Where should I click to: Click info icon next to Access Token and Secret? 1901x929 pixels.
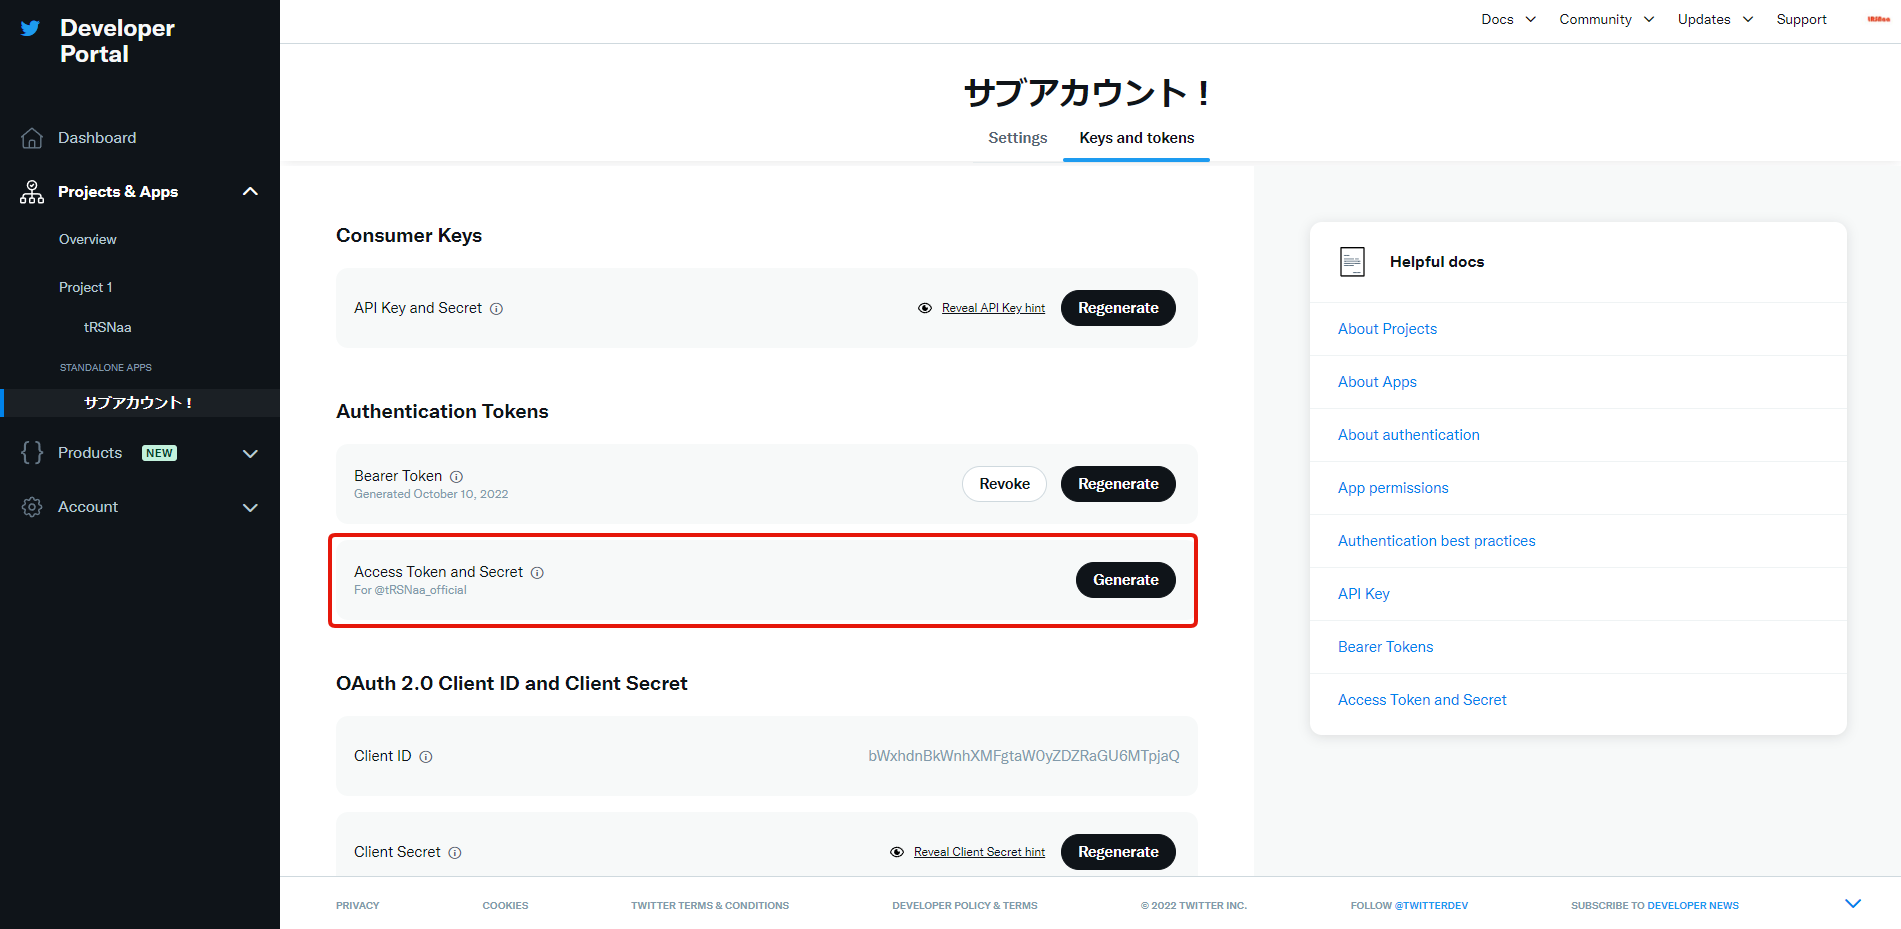(x=538, y=572)
